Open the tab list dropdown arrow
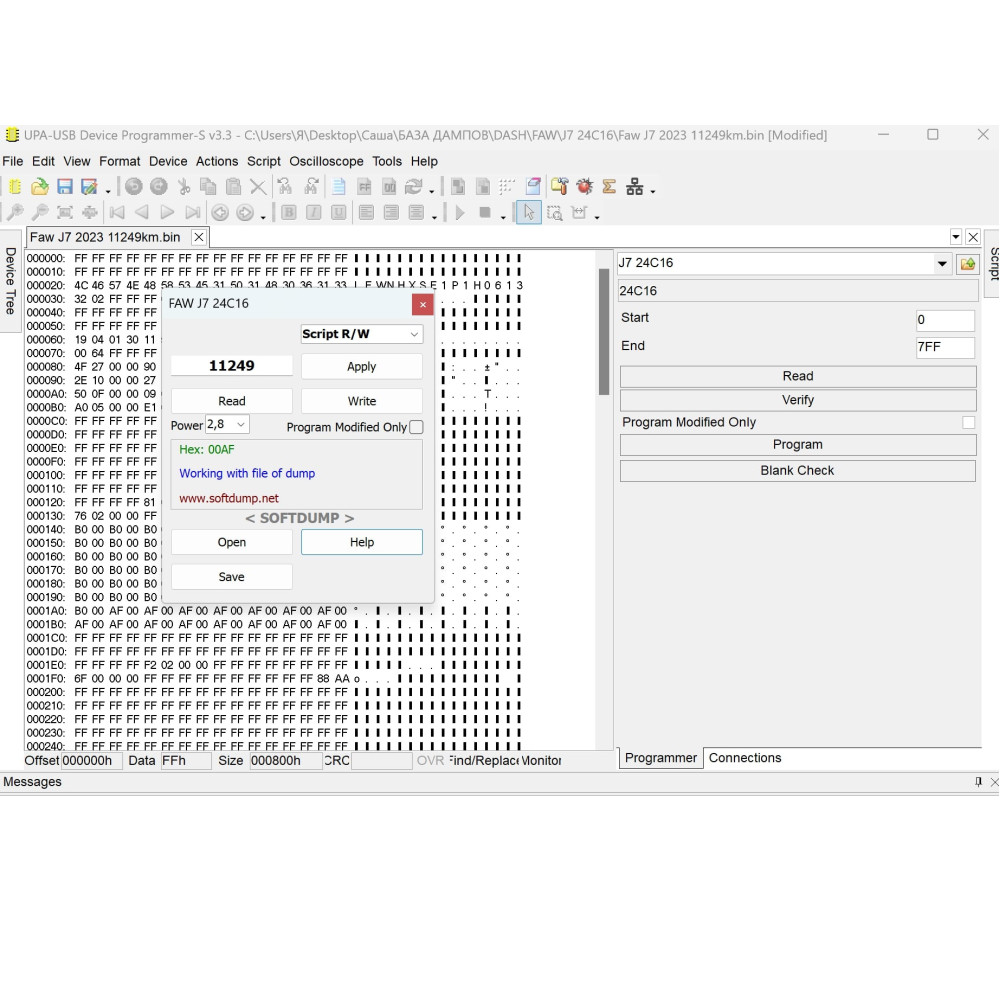The height and width of the screenshot is (1000, 1000). [x=955, y=237]
